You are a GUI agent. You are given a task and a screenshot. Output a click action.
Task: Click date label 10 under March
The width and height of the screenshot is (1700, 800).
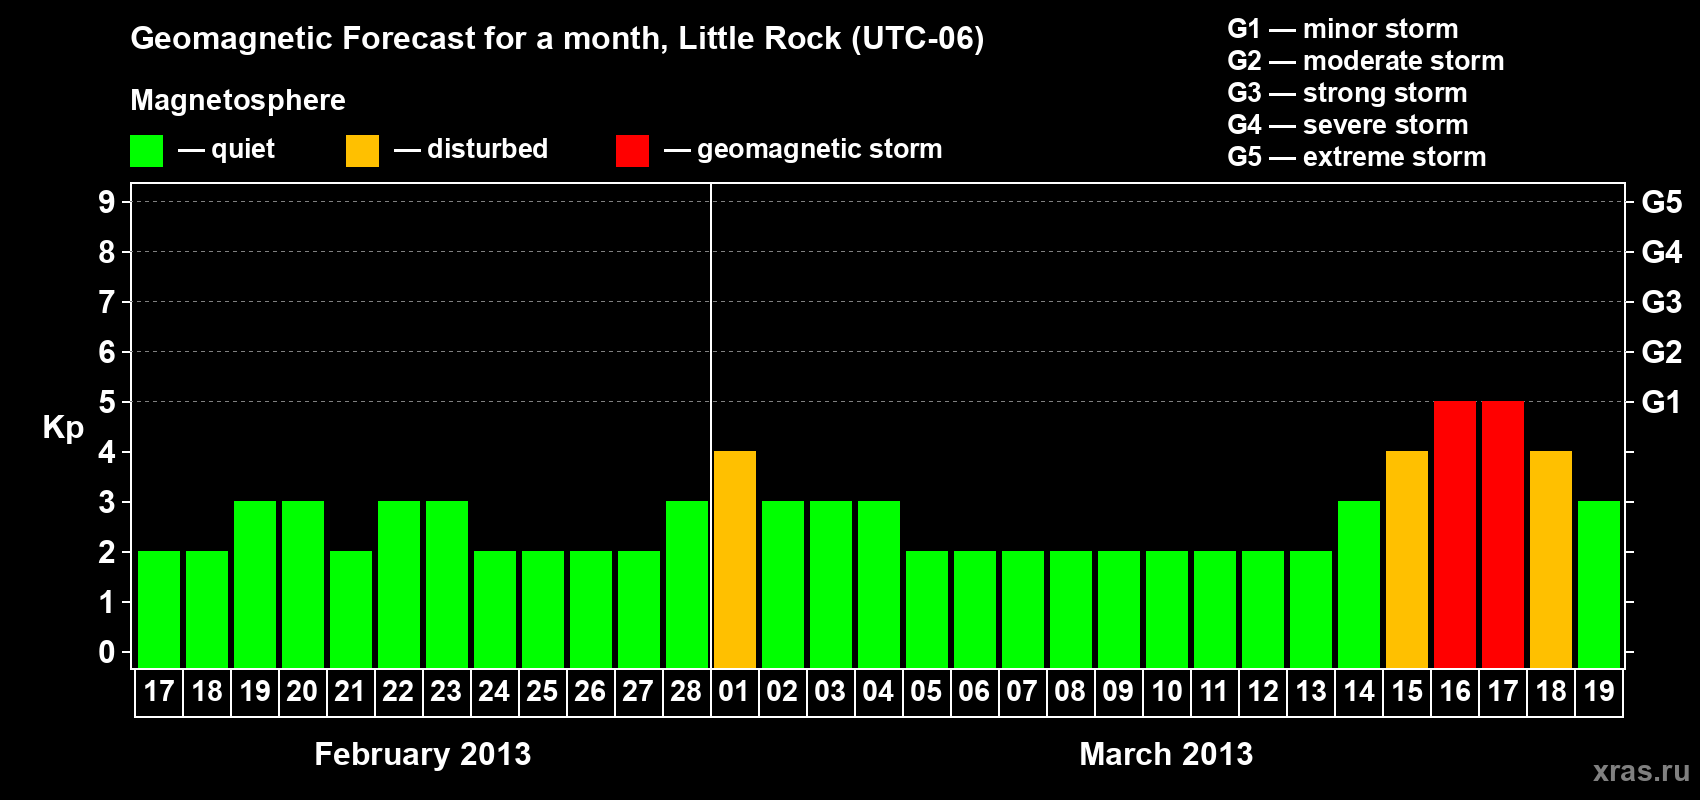pos(1166,691)
